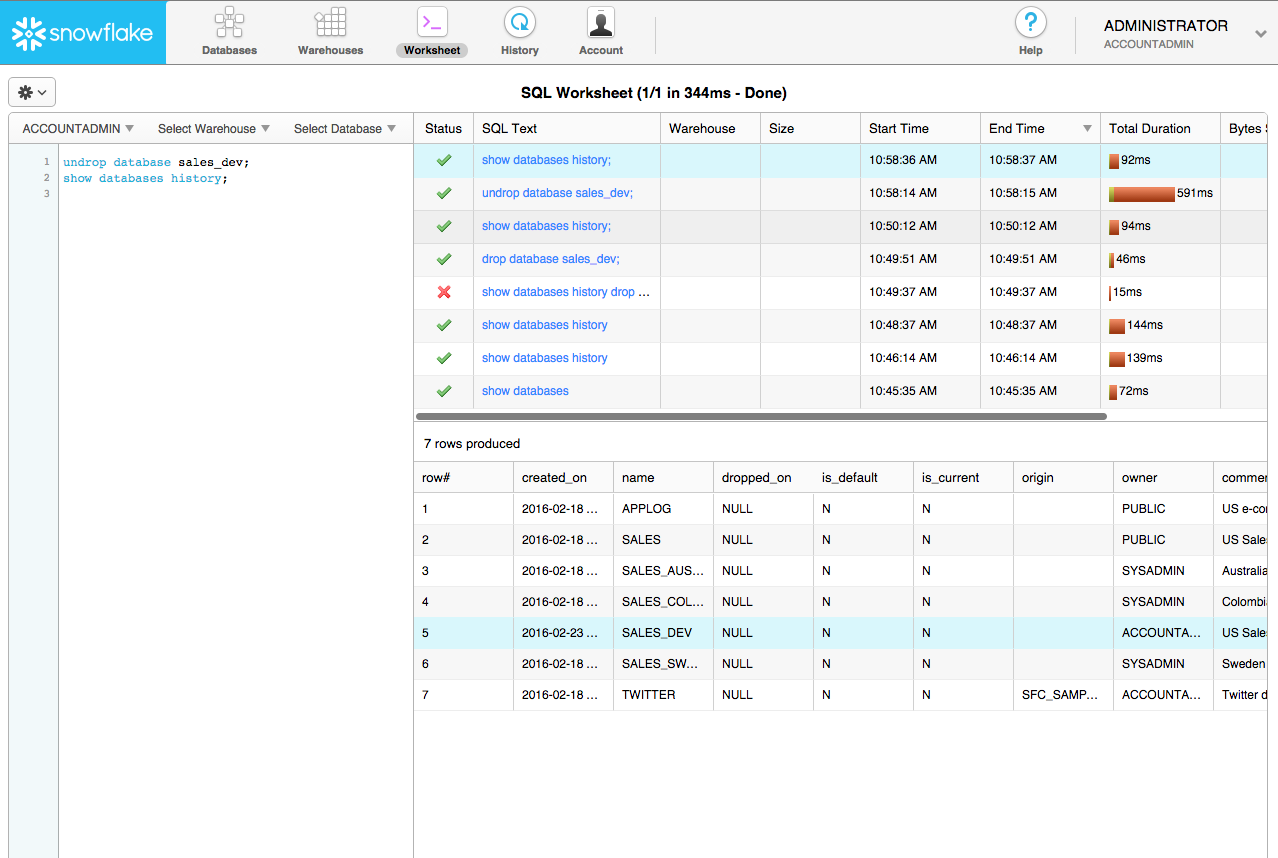This screenshot has width=1278, height=858.
Task: Select the SALES_DEV name cell
Action: (x=663, y=632)
